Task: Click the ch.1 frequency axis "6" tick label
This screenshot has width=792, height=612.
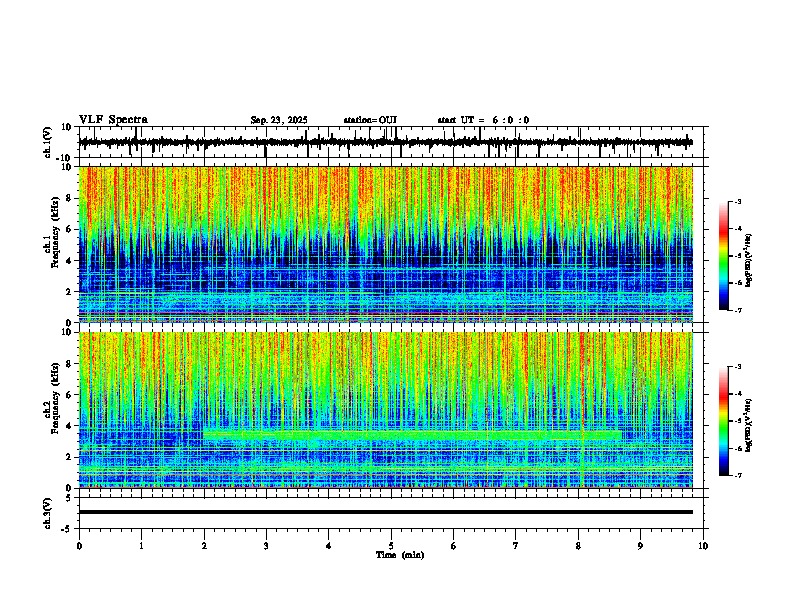Action: (69, 229)
